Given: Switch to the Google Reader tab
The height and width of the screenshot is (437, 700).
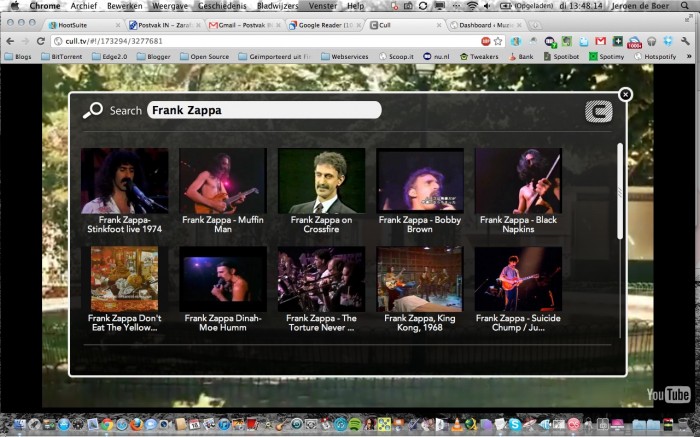Looking at the screenshot, I should point(325,25).
